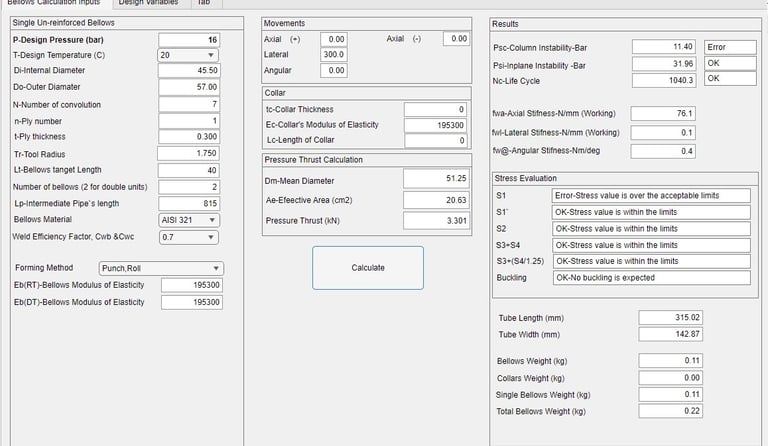Image resolution: width=768 pixels, height=446 pixels.
Task: Select the Tr-Tool Radius input field
Action: coord(189,153)
